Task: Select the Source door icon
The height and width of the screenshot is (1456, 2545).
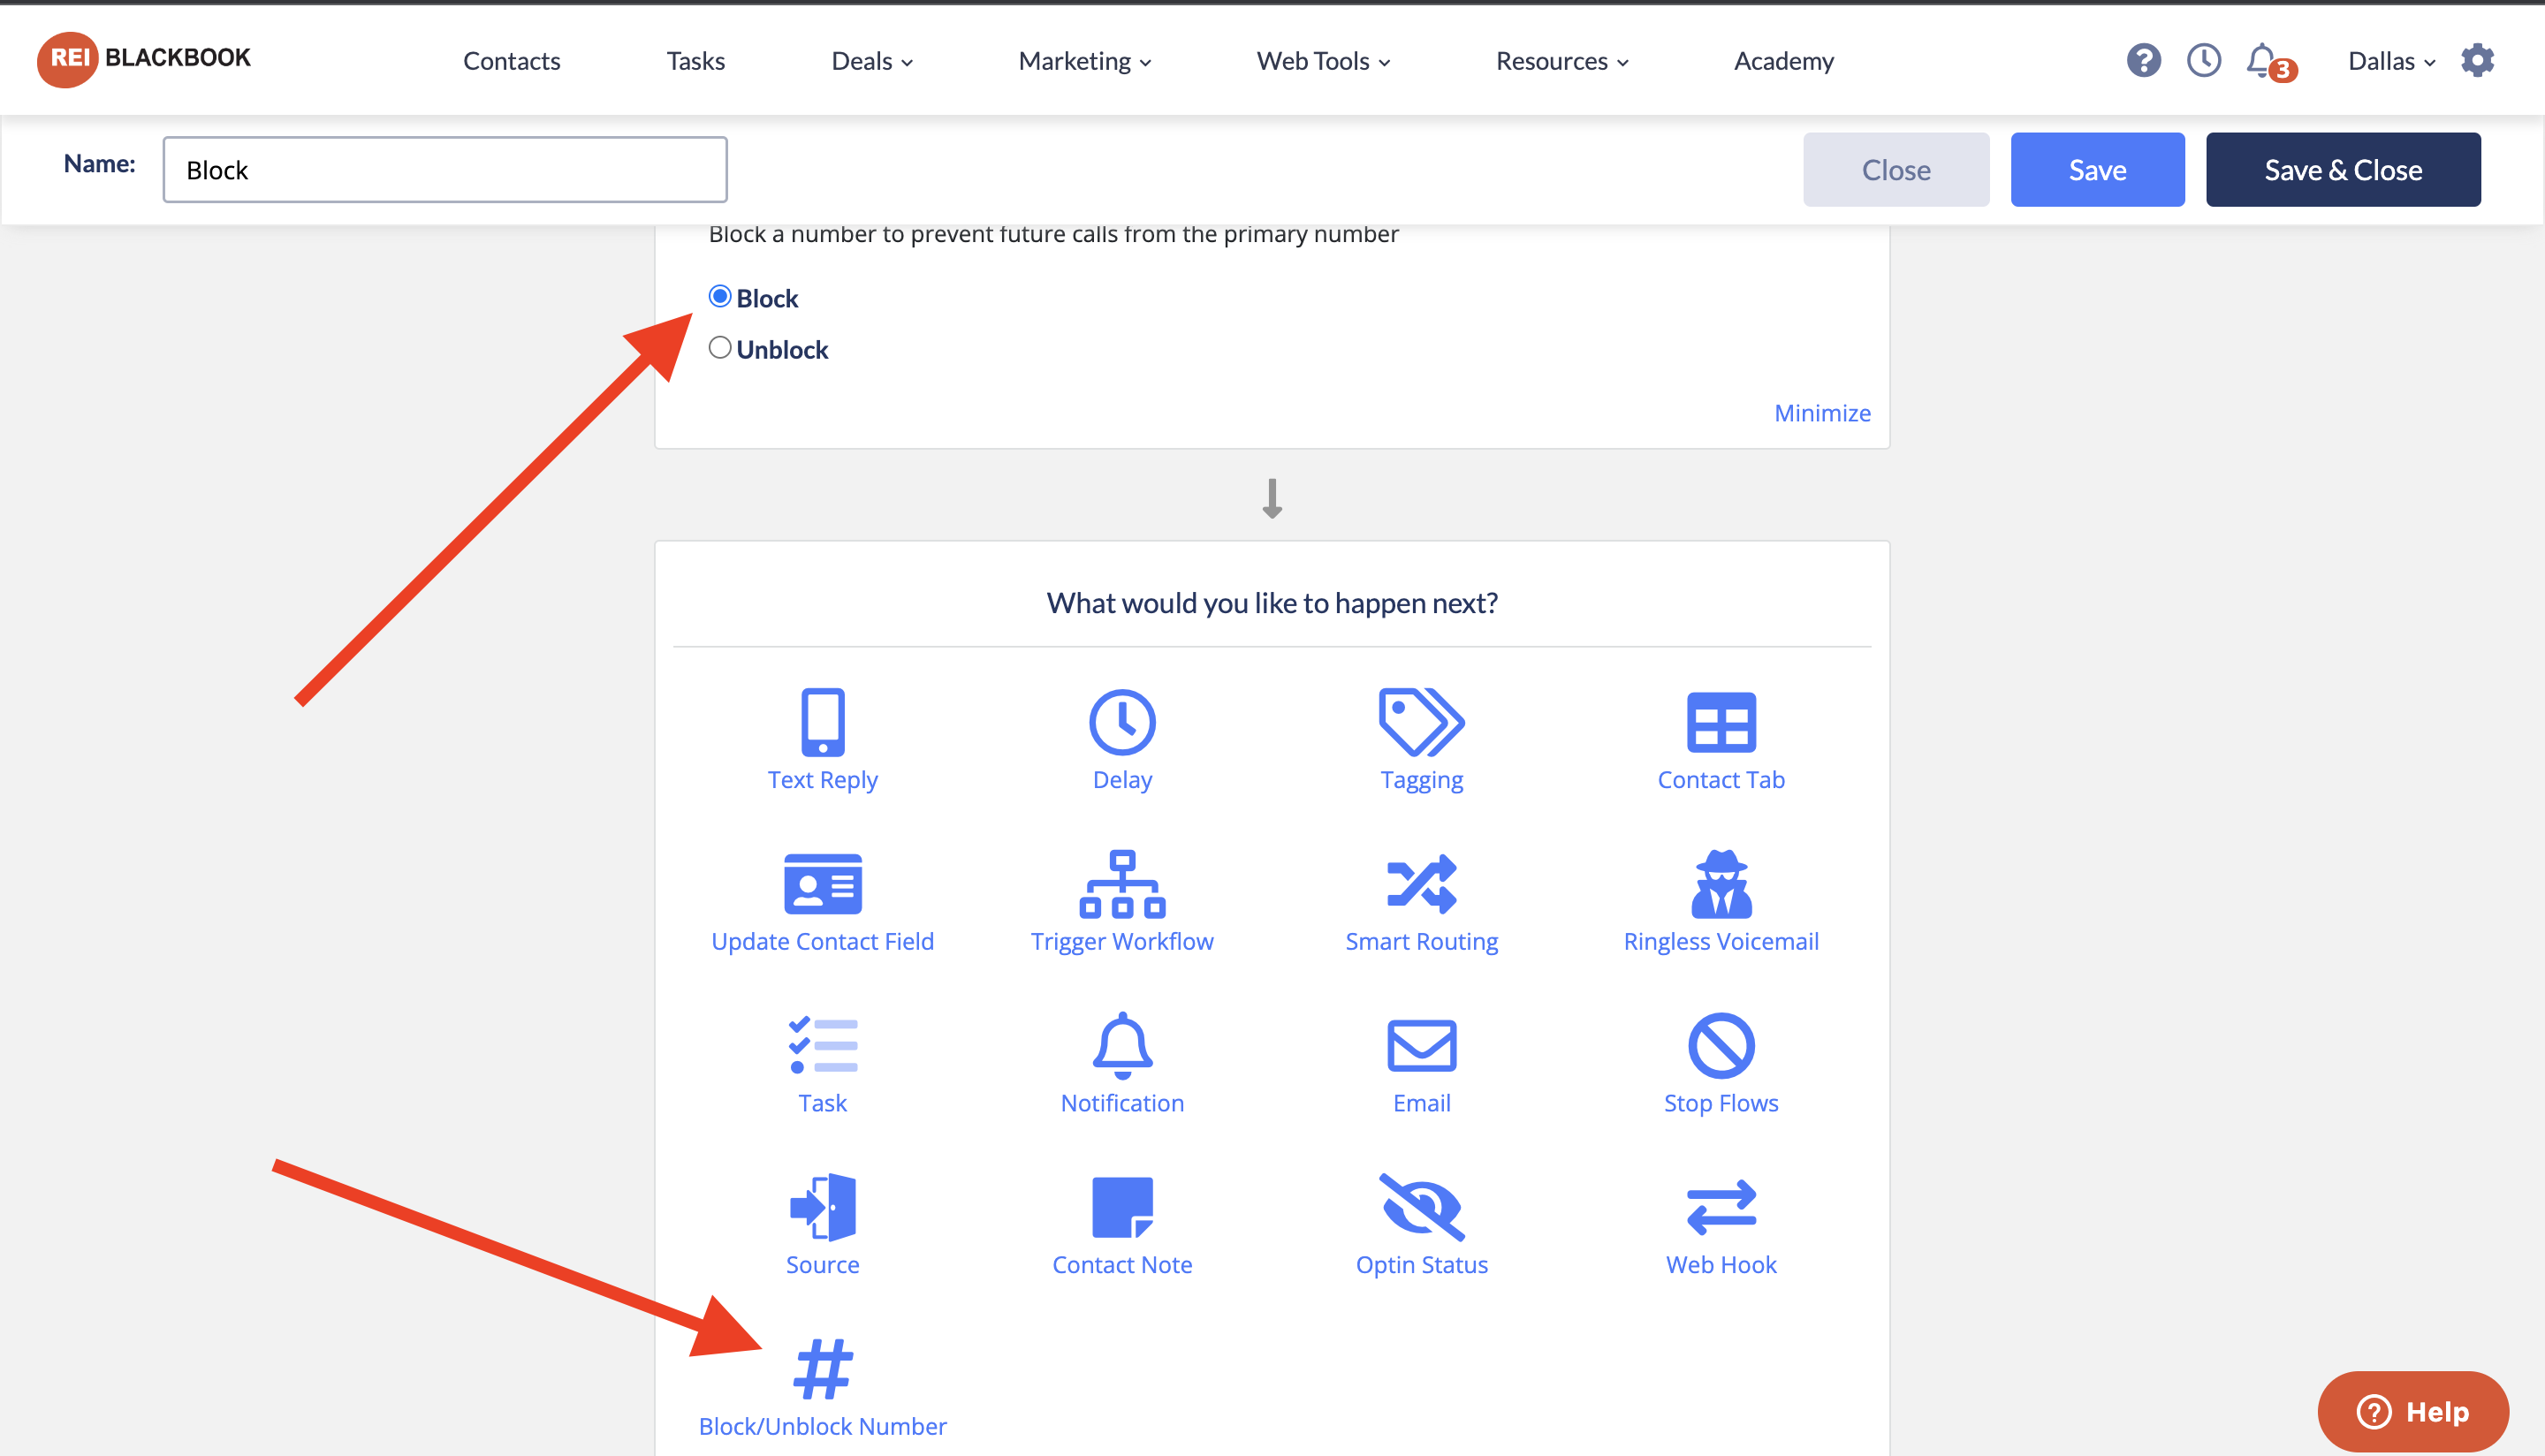Action: [822, 1207]
